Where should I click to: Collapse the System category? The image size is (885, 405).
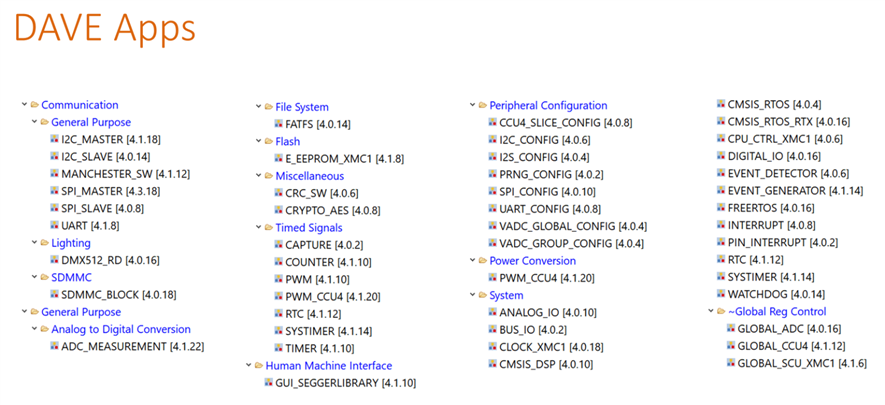472,295
